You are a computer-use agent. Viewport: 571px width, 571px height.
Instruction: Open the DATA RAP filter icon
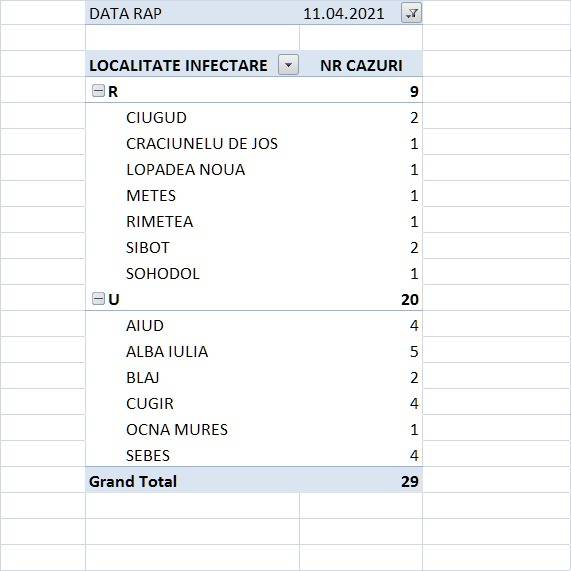click(411, 13)
